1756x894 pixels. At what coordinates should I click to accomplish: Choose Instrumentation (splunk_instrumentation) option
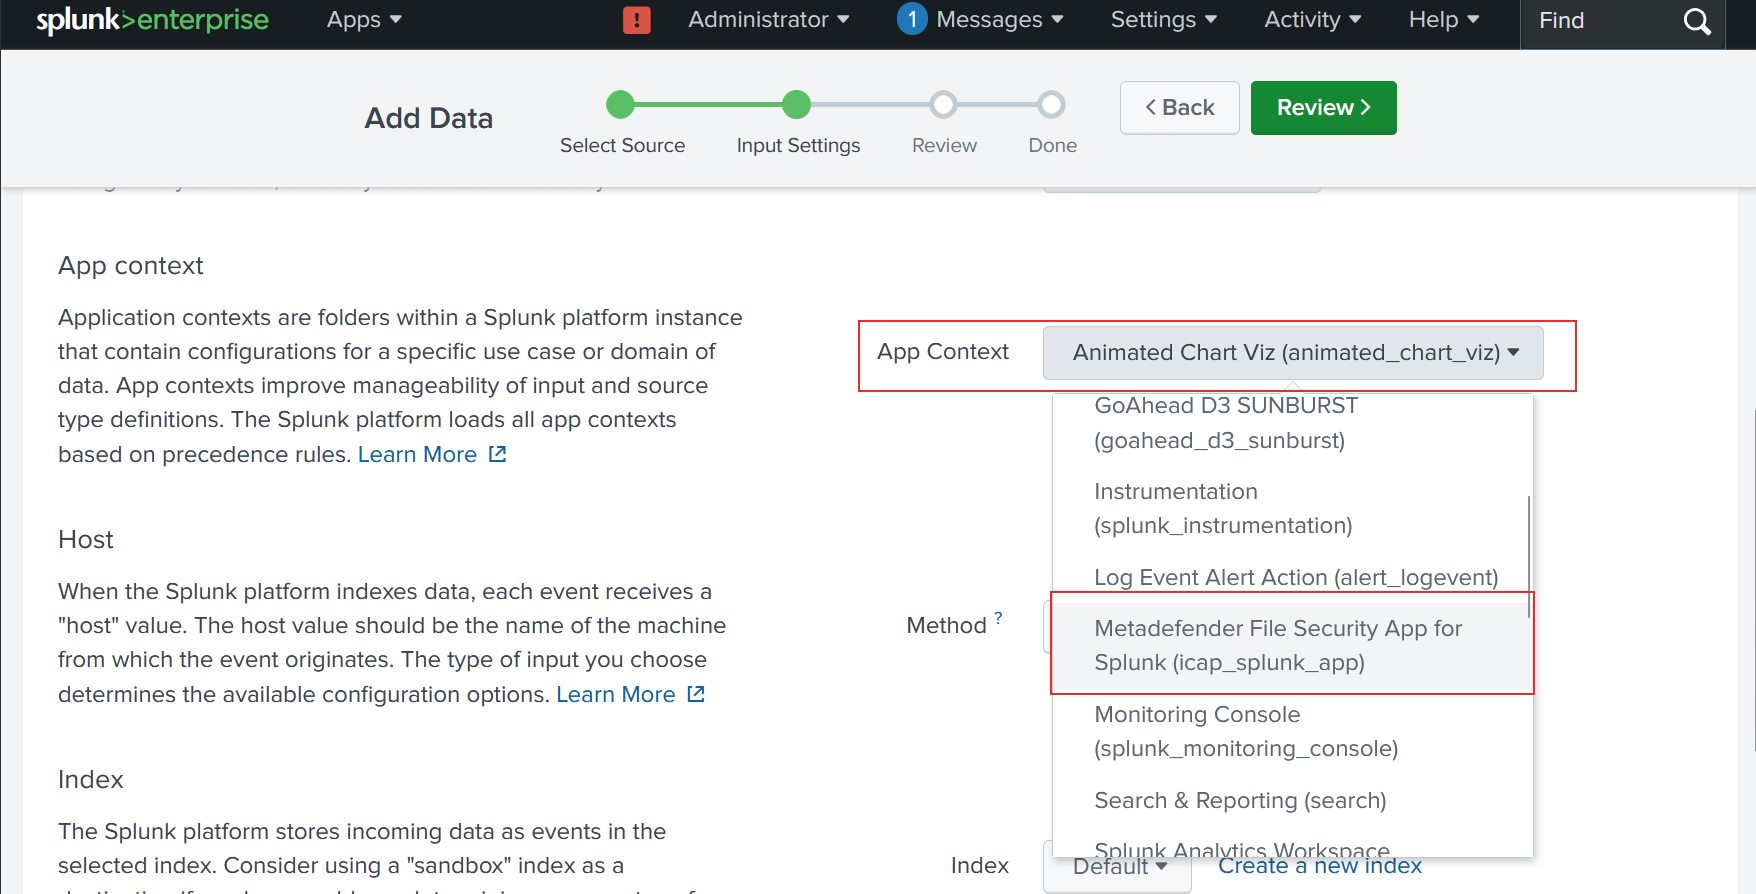1292,508
